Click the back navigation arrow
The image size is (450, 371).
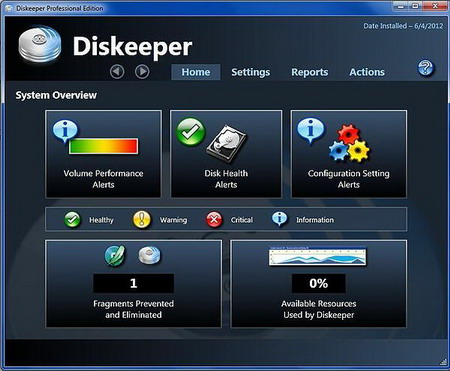coord(117,72)
